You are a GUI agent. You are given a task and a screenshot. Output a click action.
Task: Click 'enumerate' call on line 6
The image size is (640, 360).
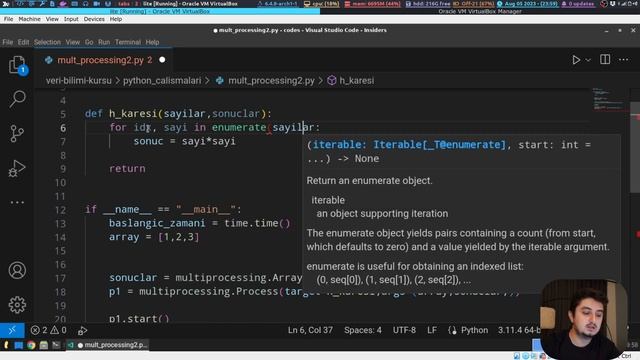239,127
